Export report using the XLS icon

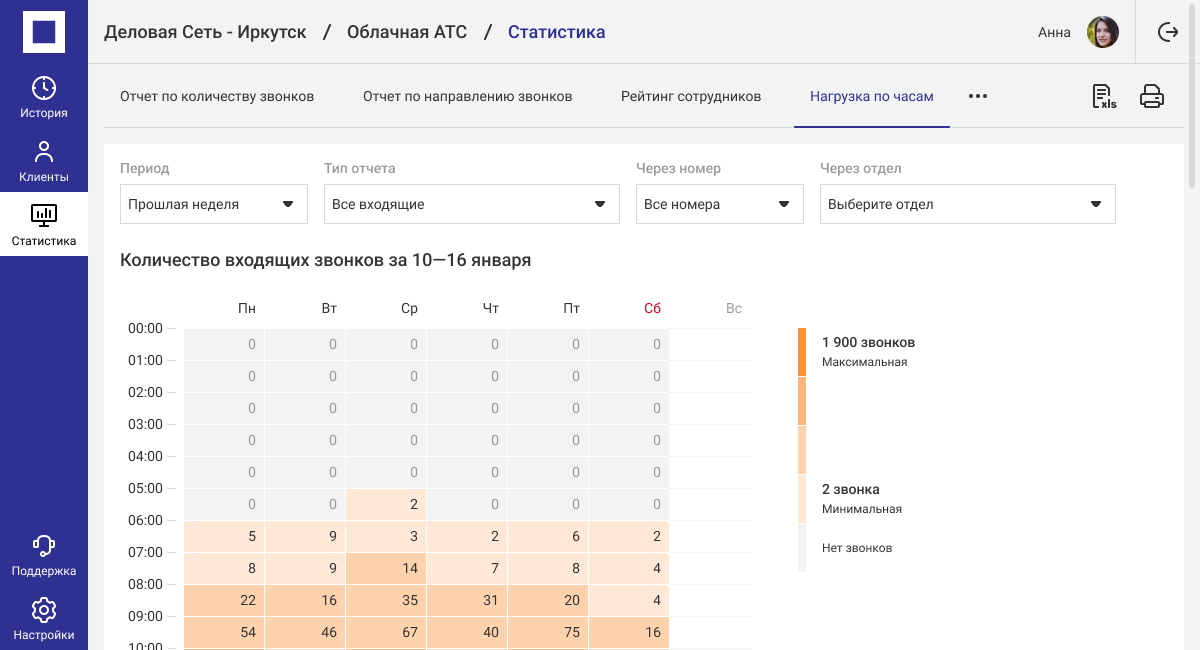tap(1104, 96)
